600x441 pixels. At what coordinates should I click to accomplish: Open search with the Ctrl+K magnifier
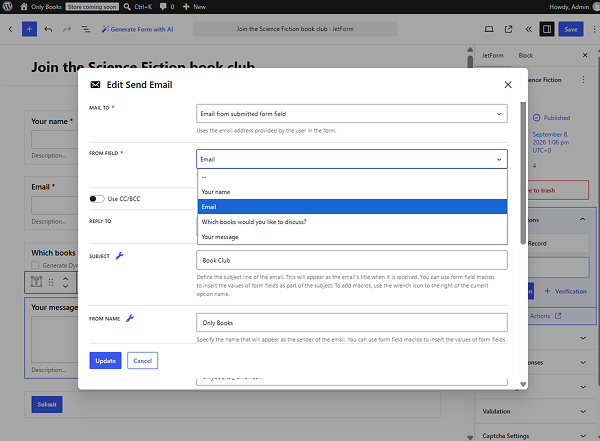138,7
